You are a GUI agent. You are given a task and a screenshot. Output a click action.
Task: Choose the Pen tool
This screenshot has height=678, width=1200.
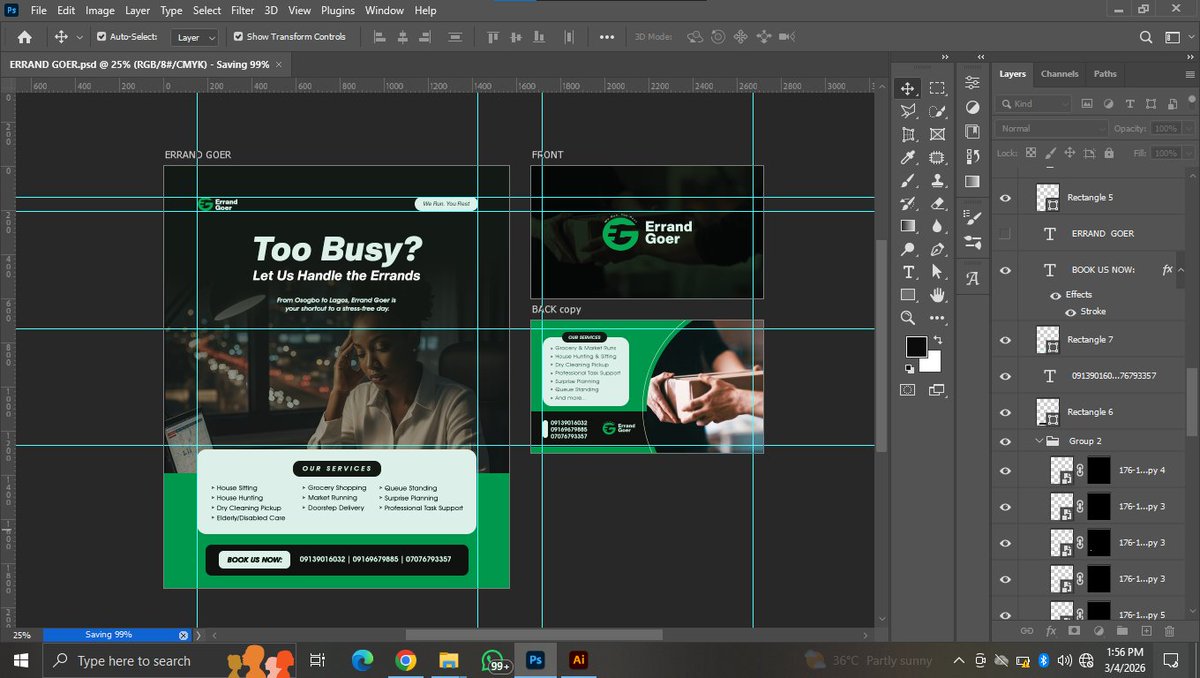point(937,249)
